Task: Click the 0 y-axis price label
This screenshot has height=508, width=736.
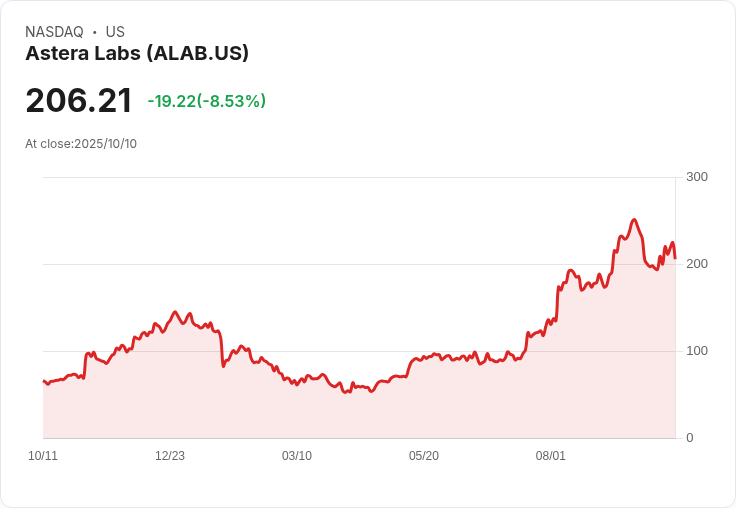Action: (x=690, y=438)
